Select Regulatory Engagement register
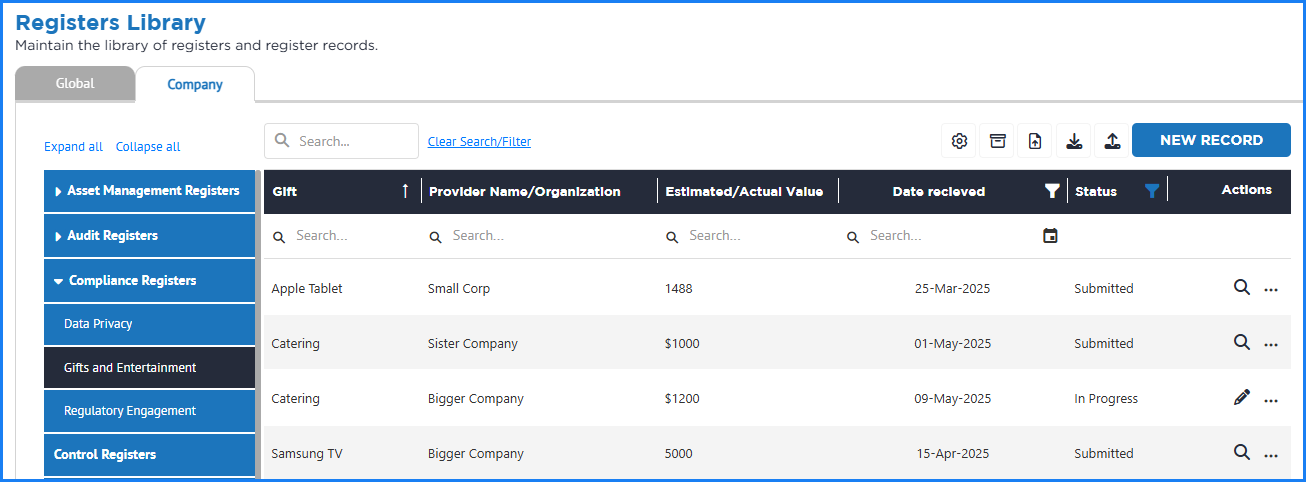This screenshot has height=482, width=1306. (149, 411)
